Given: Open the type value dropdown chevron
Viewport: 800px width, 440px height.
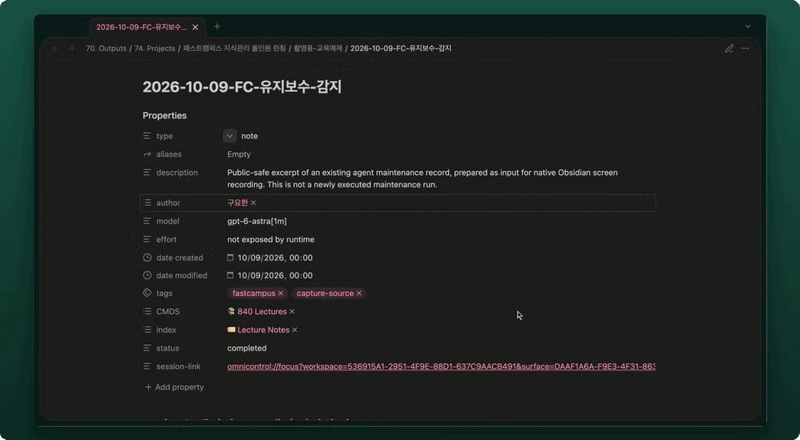Looking at the screenshot, I should (230, 136).
